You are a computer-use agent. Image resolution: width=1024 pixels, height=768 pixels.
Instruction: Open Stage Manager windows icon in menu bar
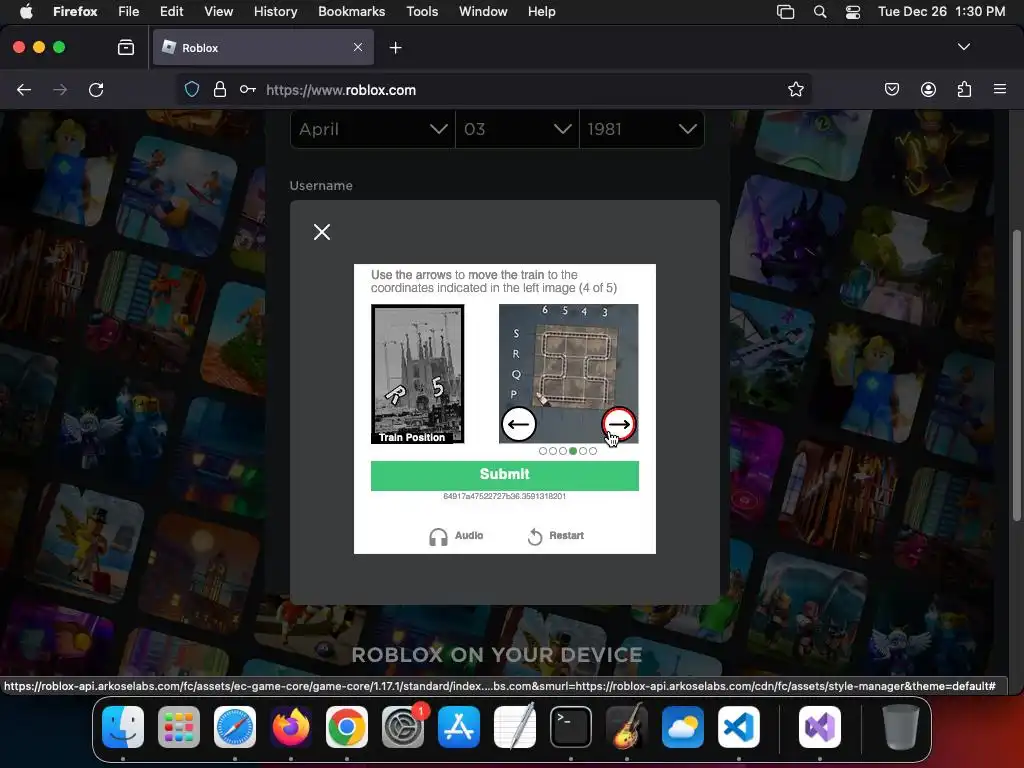(785, 12)
